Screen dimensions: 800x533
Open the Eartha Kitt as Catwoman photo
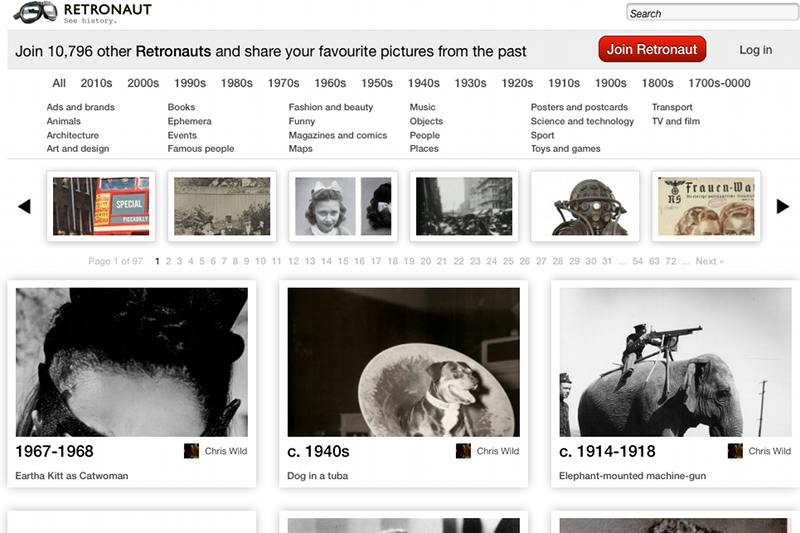(132, 362)
